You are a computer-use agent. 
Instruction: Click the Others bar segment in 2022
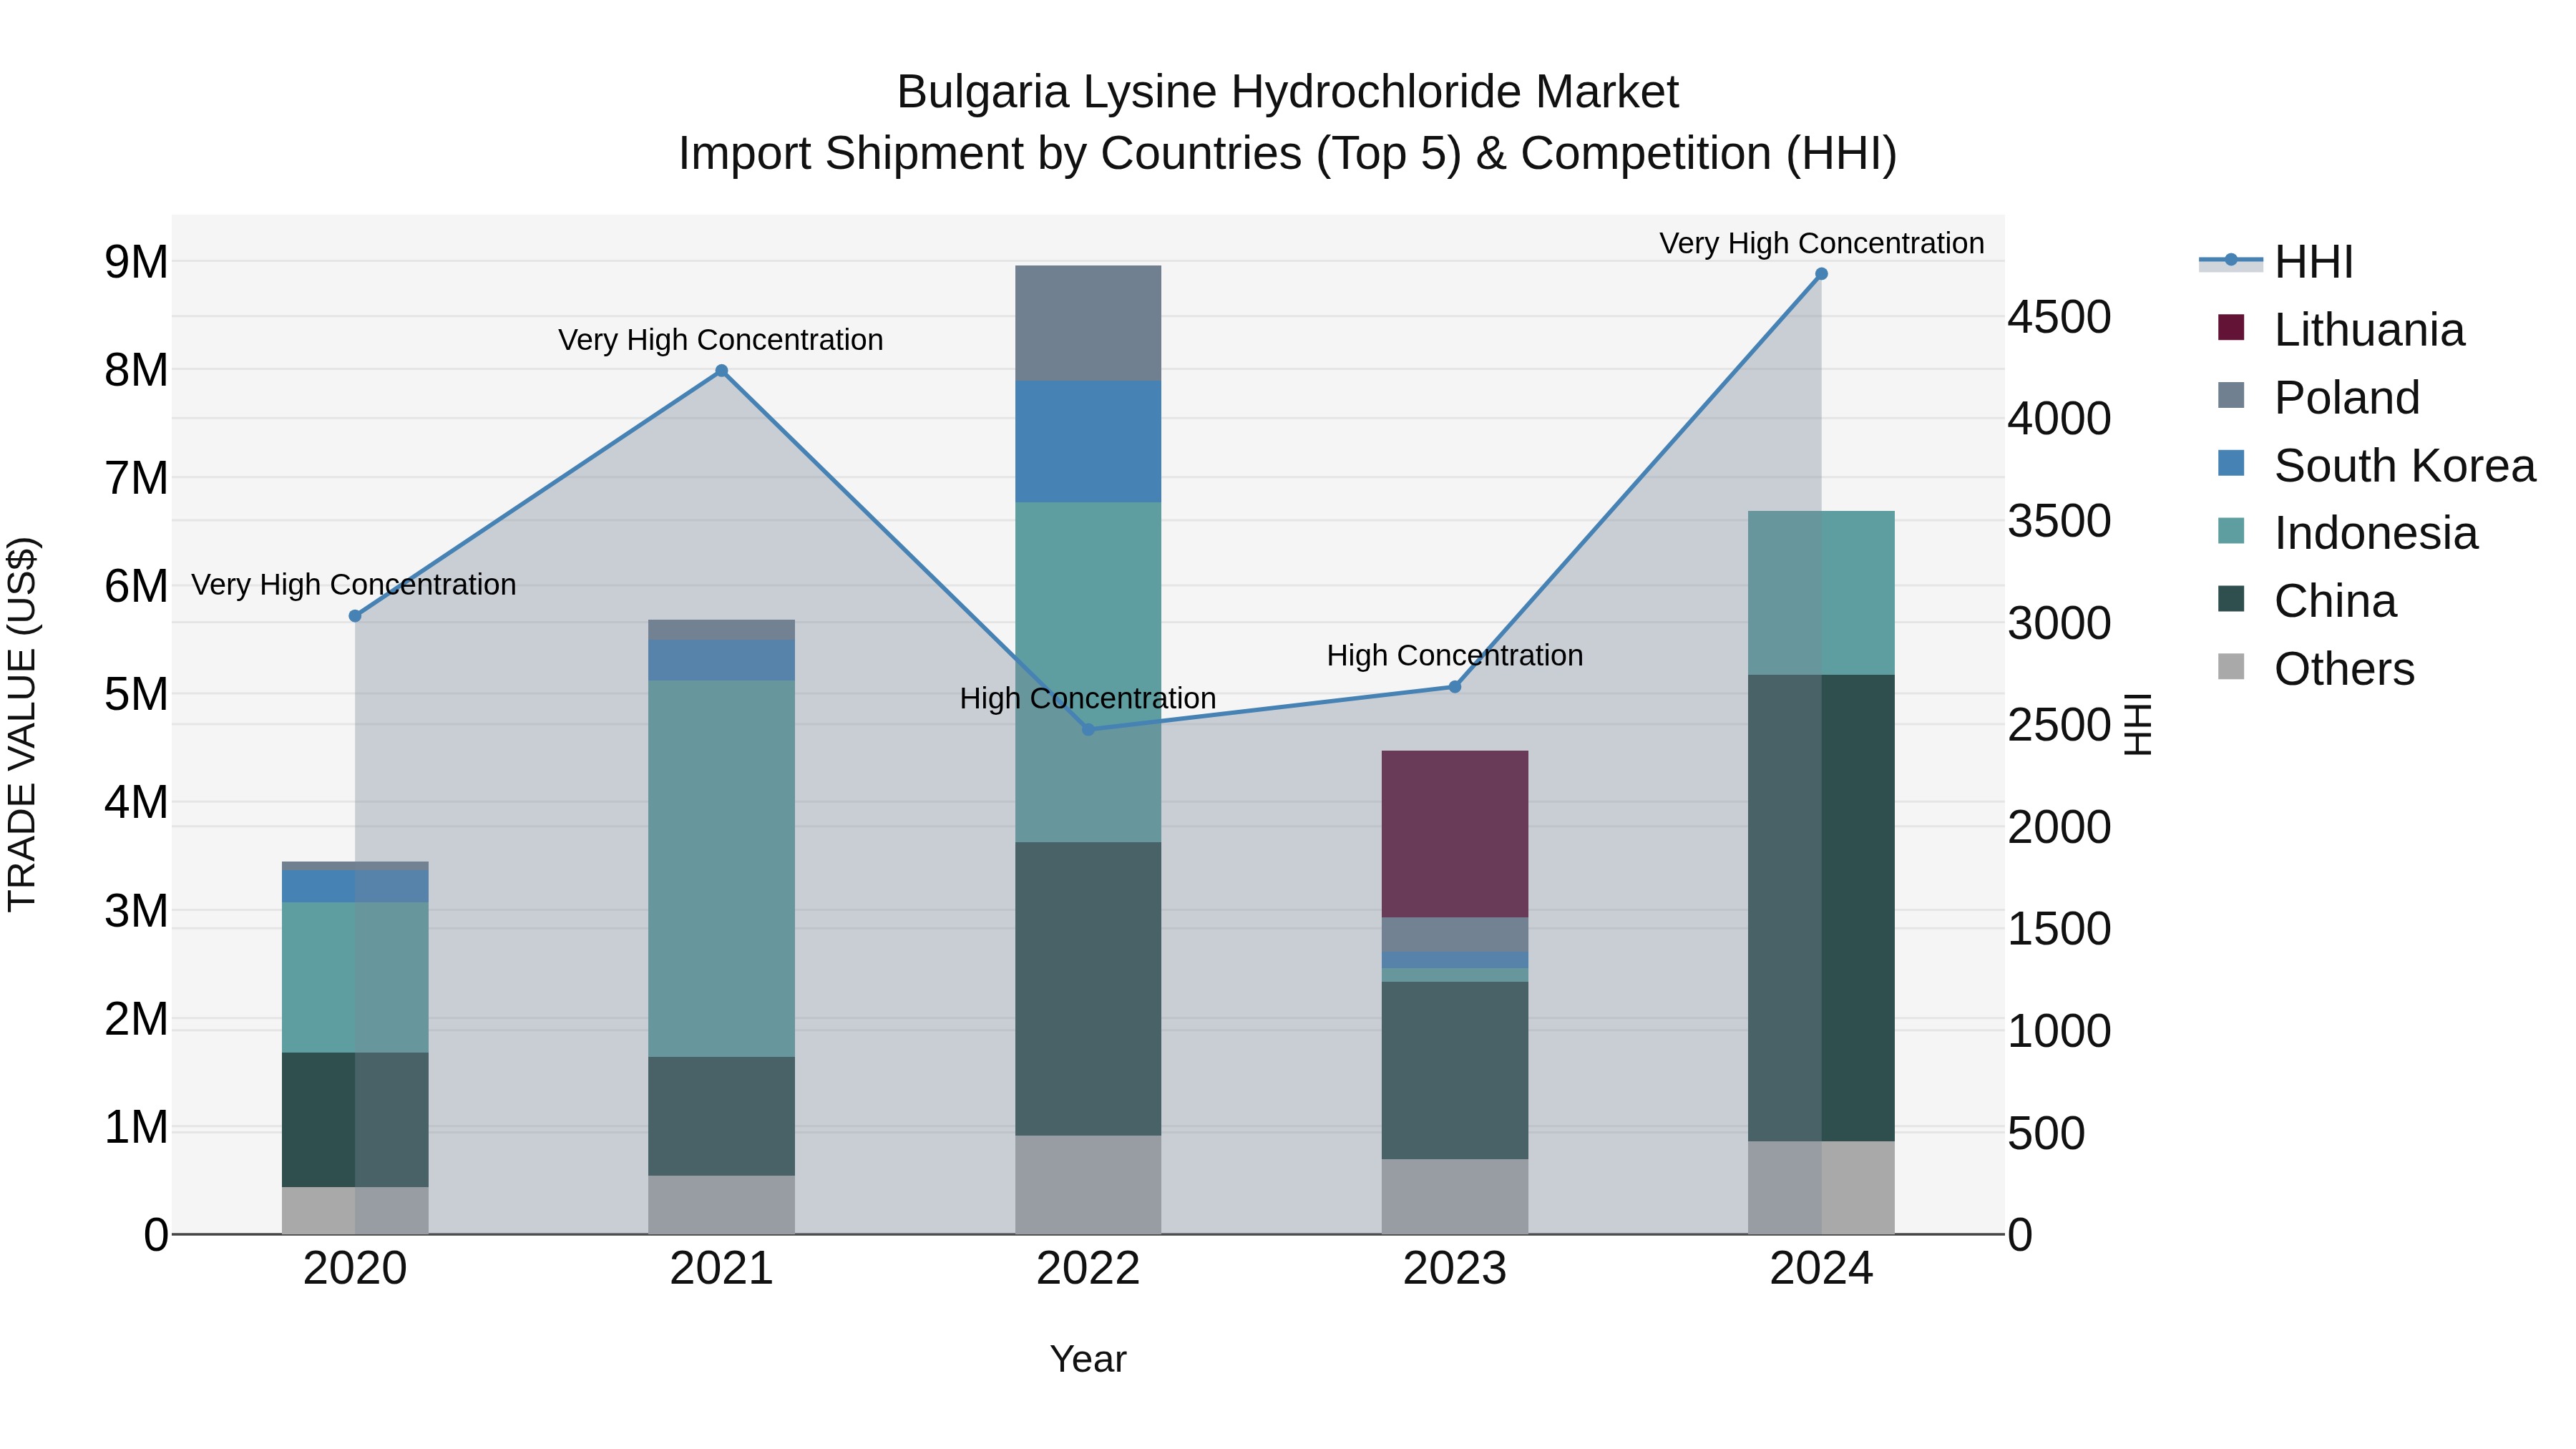1089,1184
